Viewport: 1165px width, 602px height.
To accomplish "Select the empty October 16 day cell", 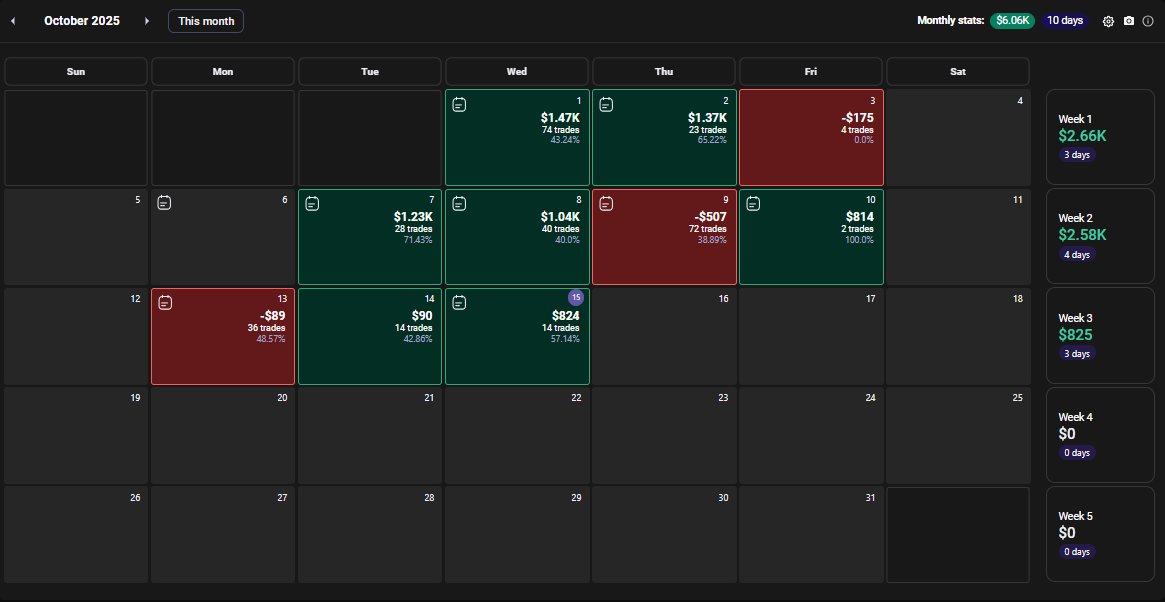I will (664, 337).
